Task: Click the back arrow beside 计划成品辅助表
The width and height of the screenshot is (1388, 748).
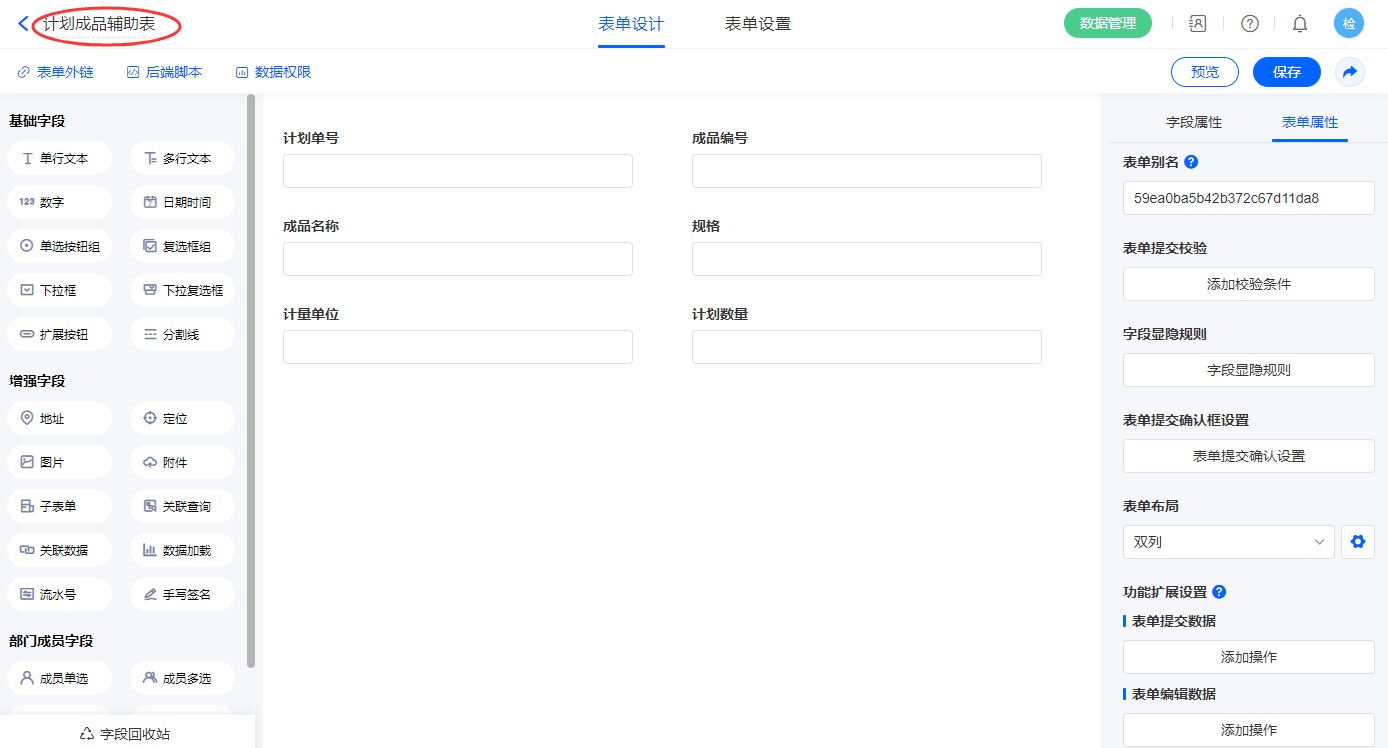Action: [x=24, y=24]
